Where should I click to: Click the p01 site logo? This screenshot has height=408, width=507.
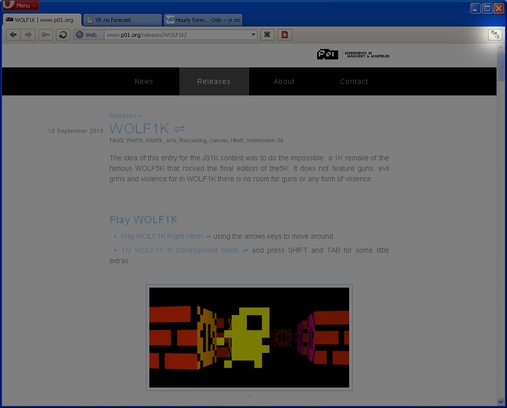click(327, 54)
